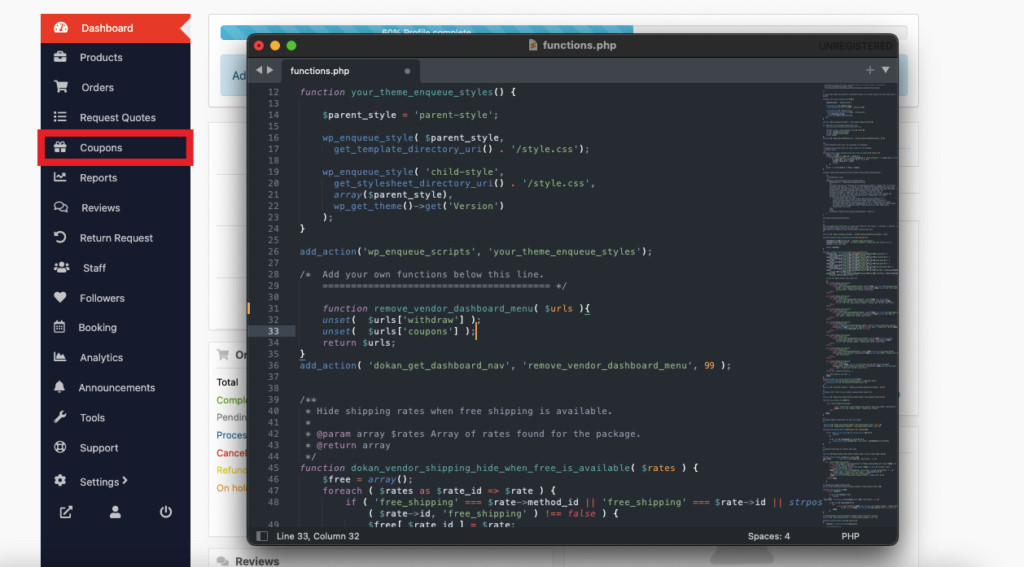This screenshot has height=567, width=1024.
Task: Click the Products briefcase icon
Action: 60,57
